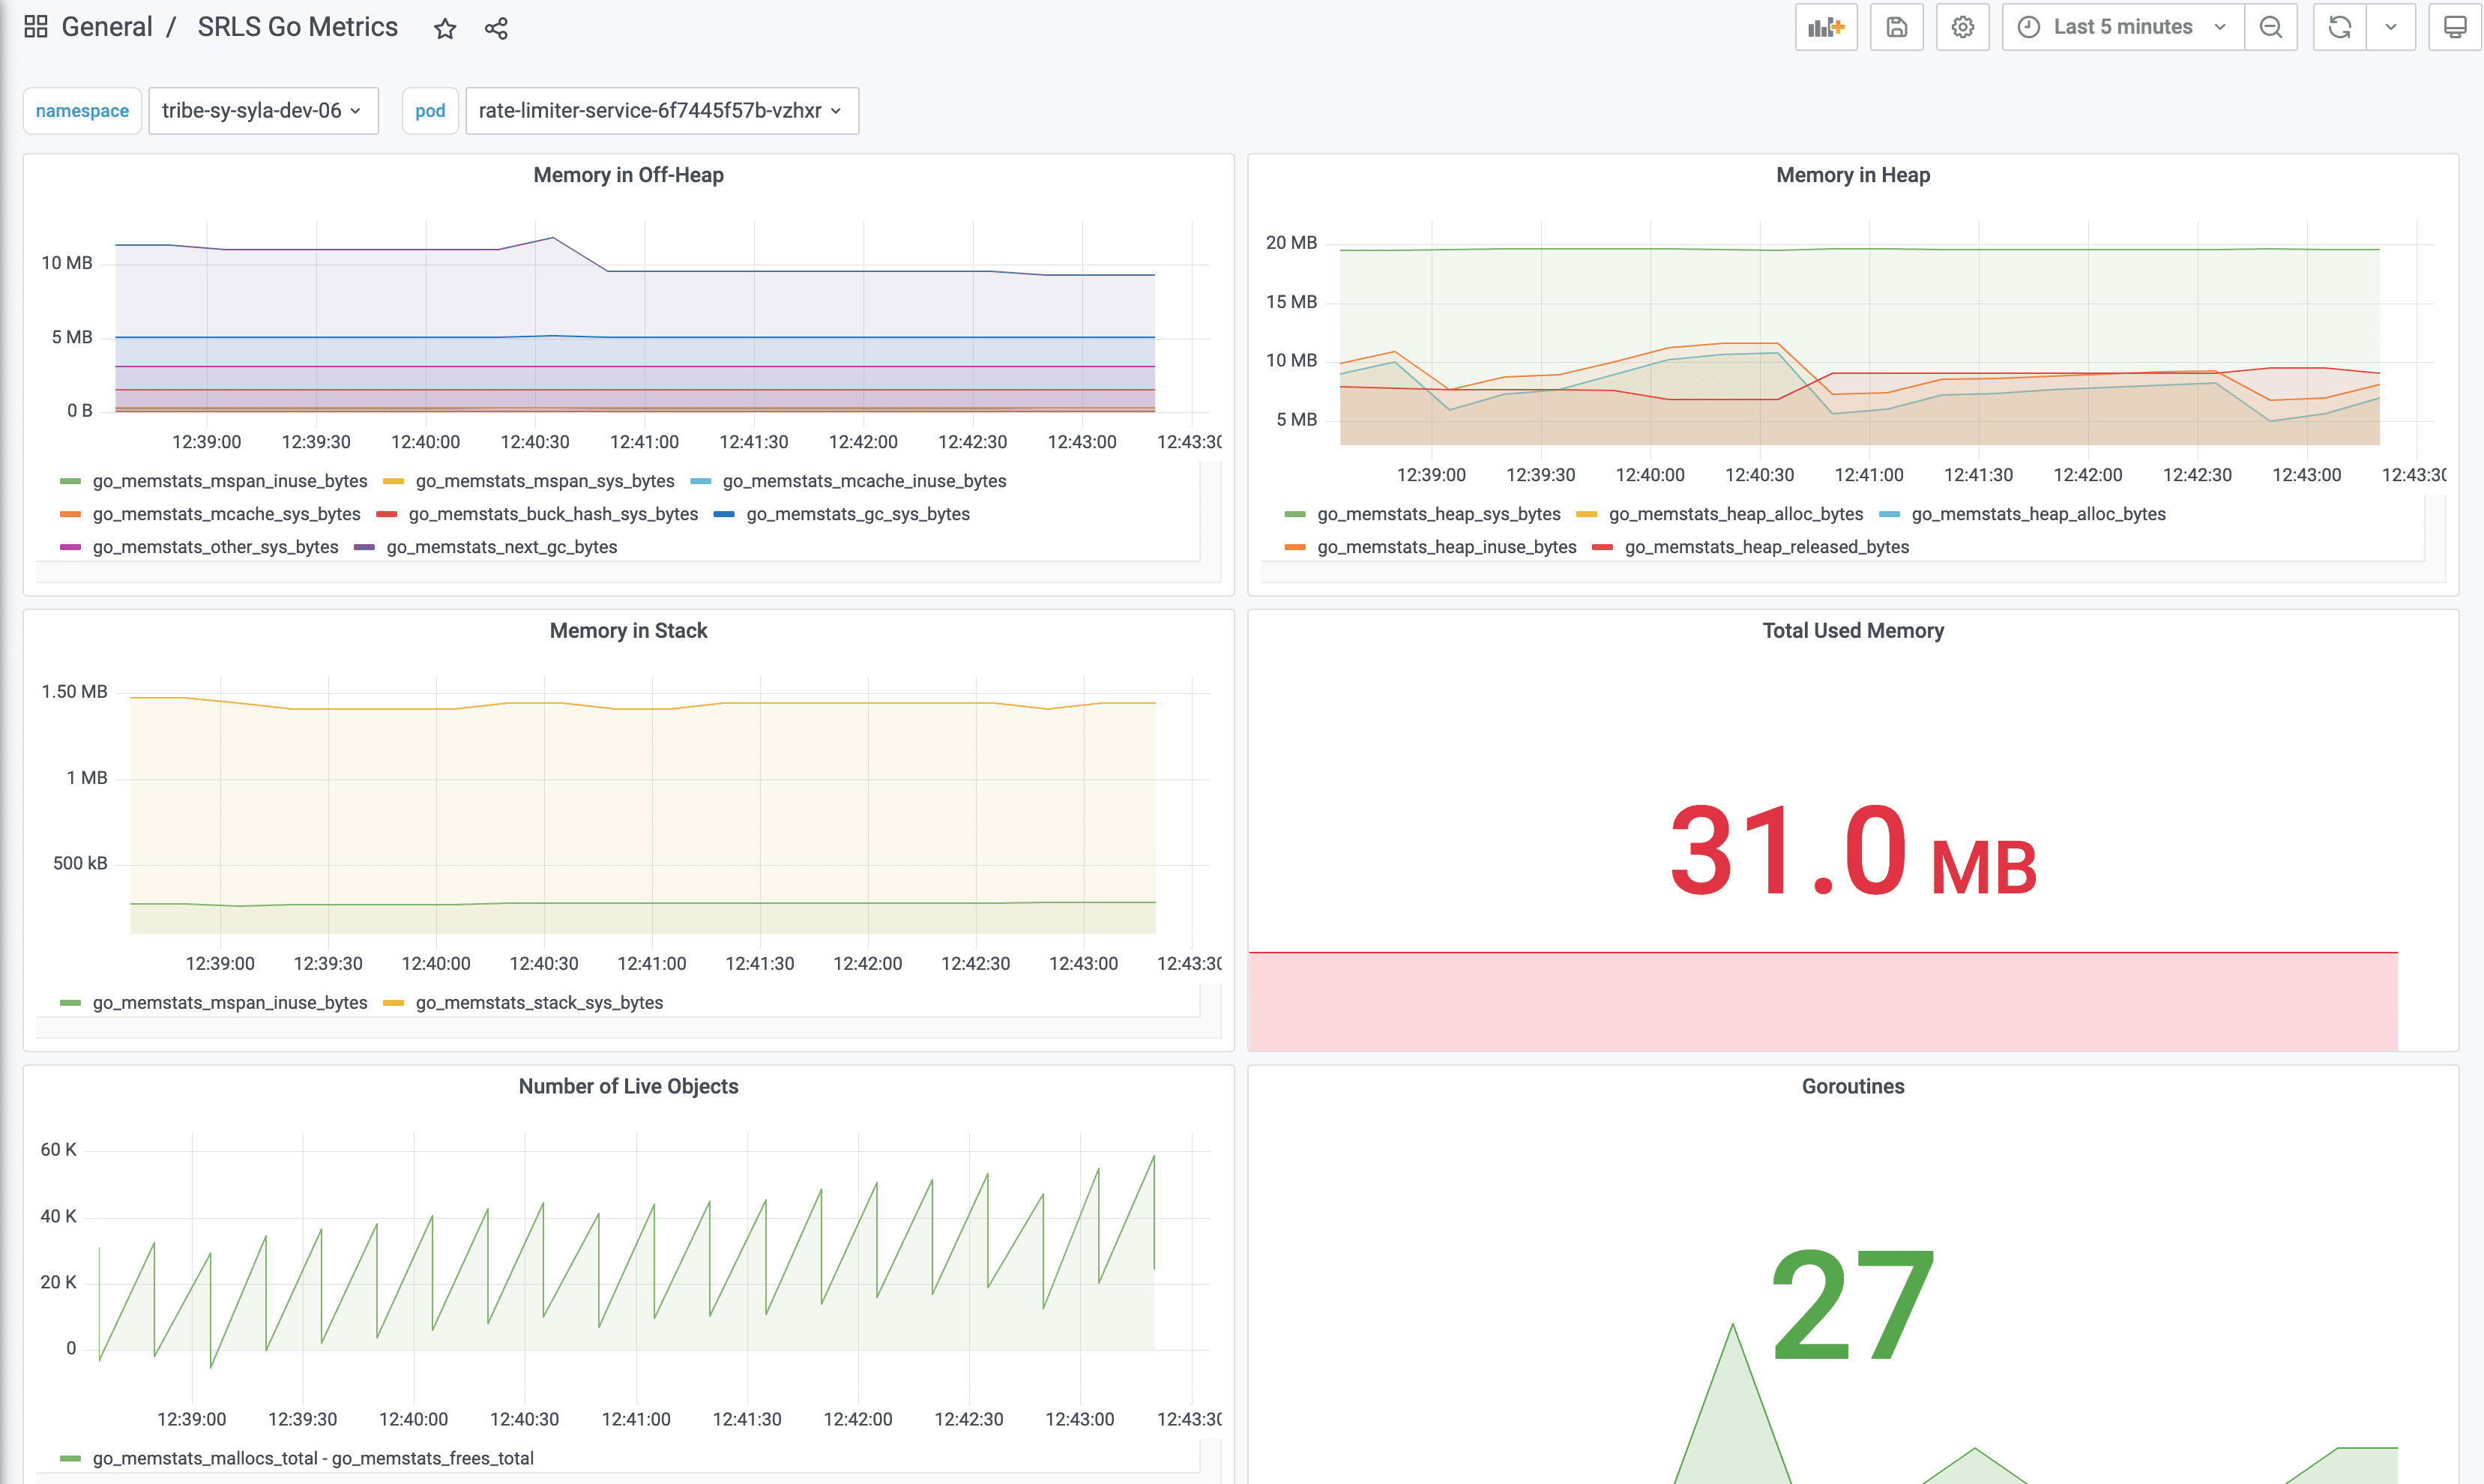Click the add panel icon

pos(1826,27)
